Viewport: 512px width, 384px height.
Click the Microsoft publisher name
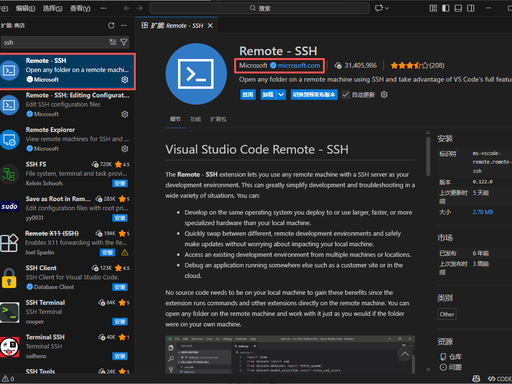point(253,65)
